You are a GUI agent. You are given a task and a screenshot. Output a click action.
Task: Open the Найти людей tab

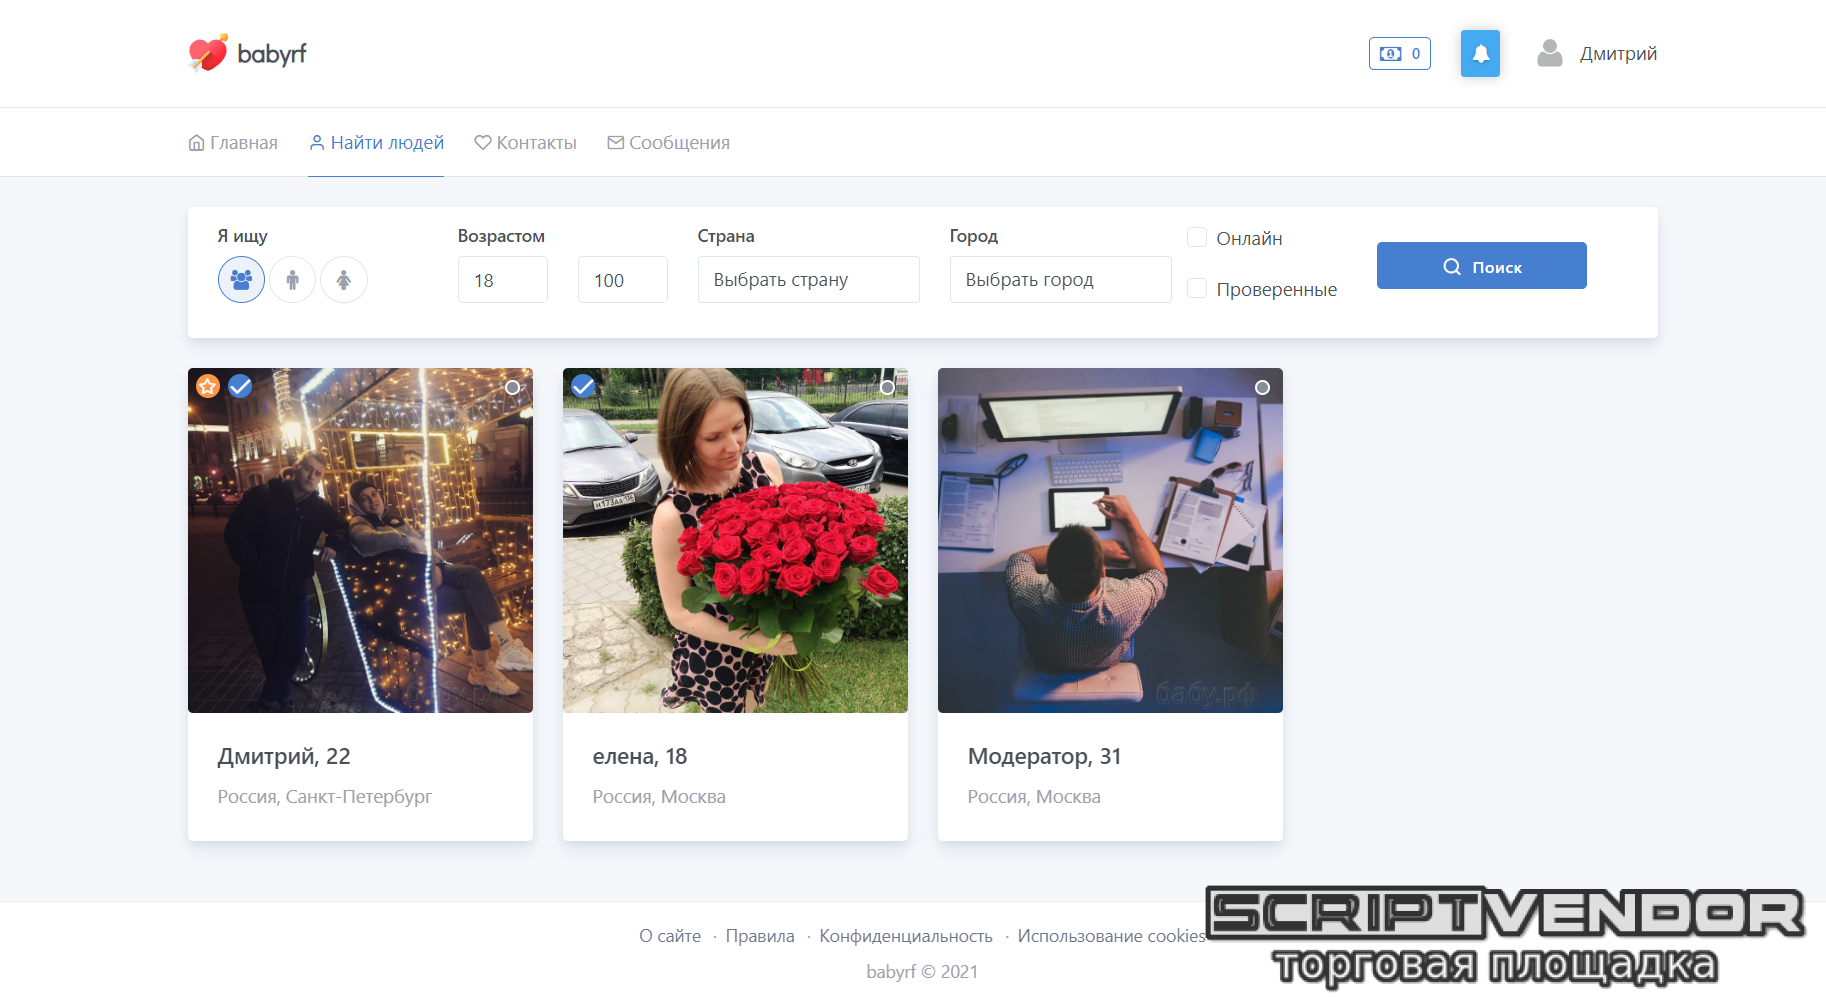[376, 143]
